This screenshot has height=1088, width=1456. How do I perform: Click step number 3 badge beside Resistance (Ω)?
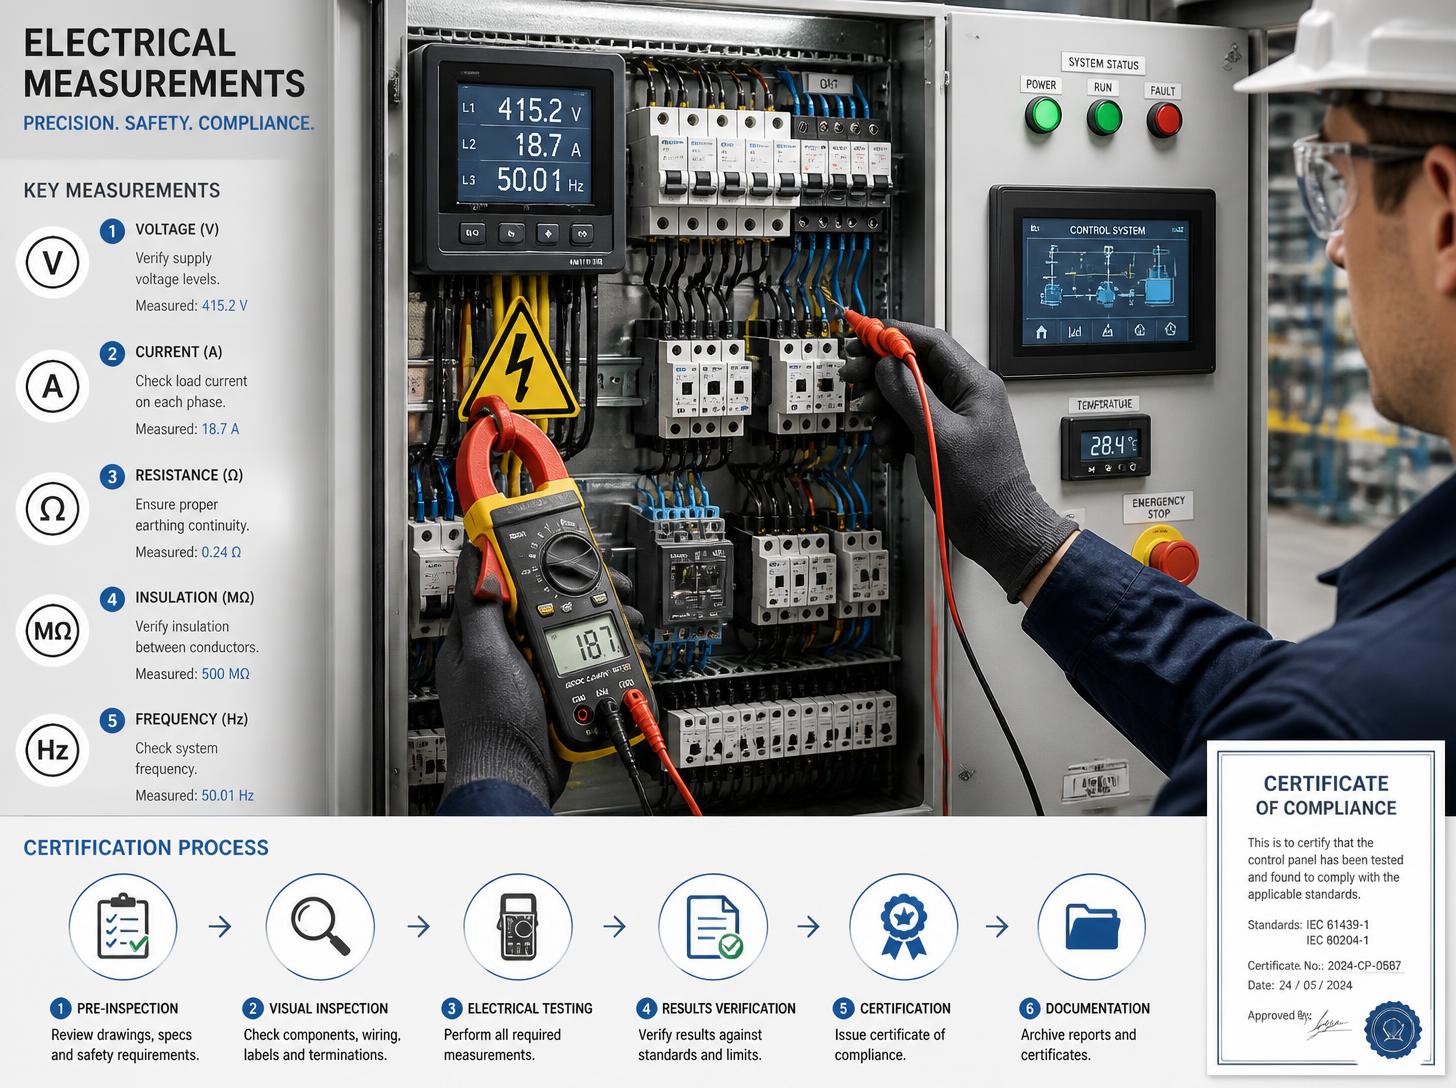(x=112, y=477)
